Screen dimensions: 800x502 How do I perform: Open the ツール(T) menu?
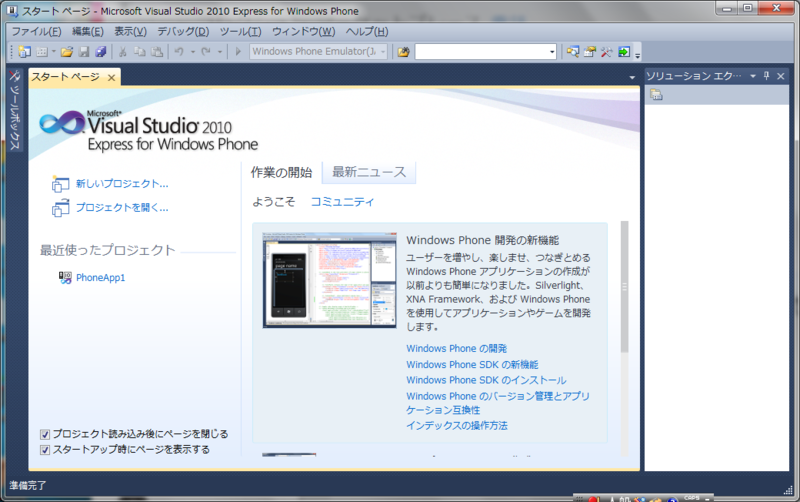[x=240, y=32]
